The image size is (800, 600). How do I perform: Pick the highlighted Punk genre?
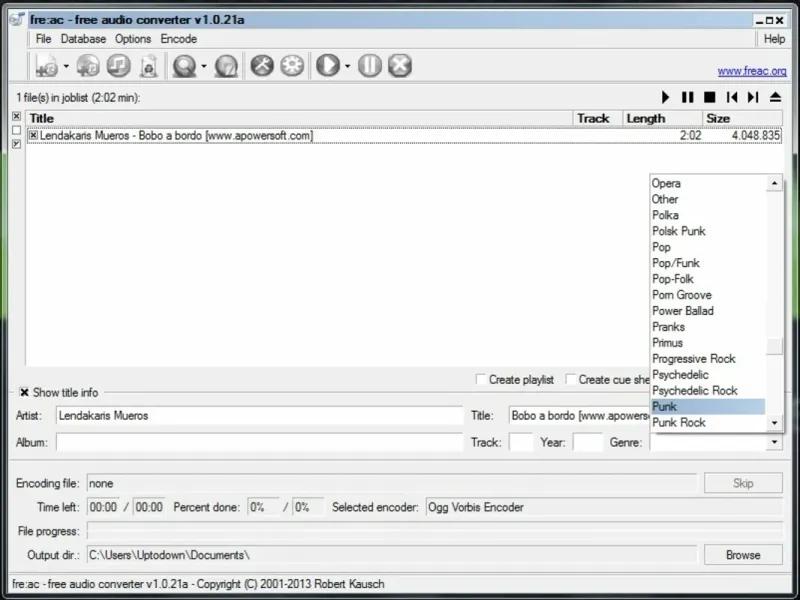tap(708, 407)
